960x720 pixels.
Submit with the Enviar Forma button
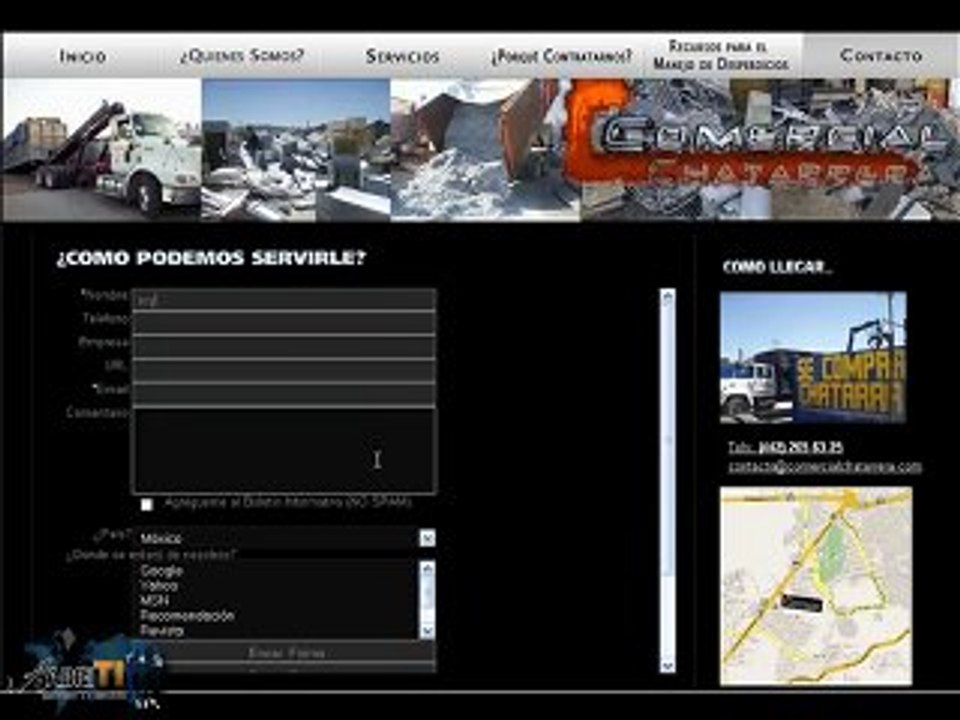pos(286,653)
